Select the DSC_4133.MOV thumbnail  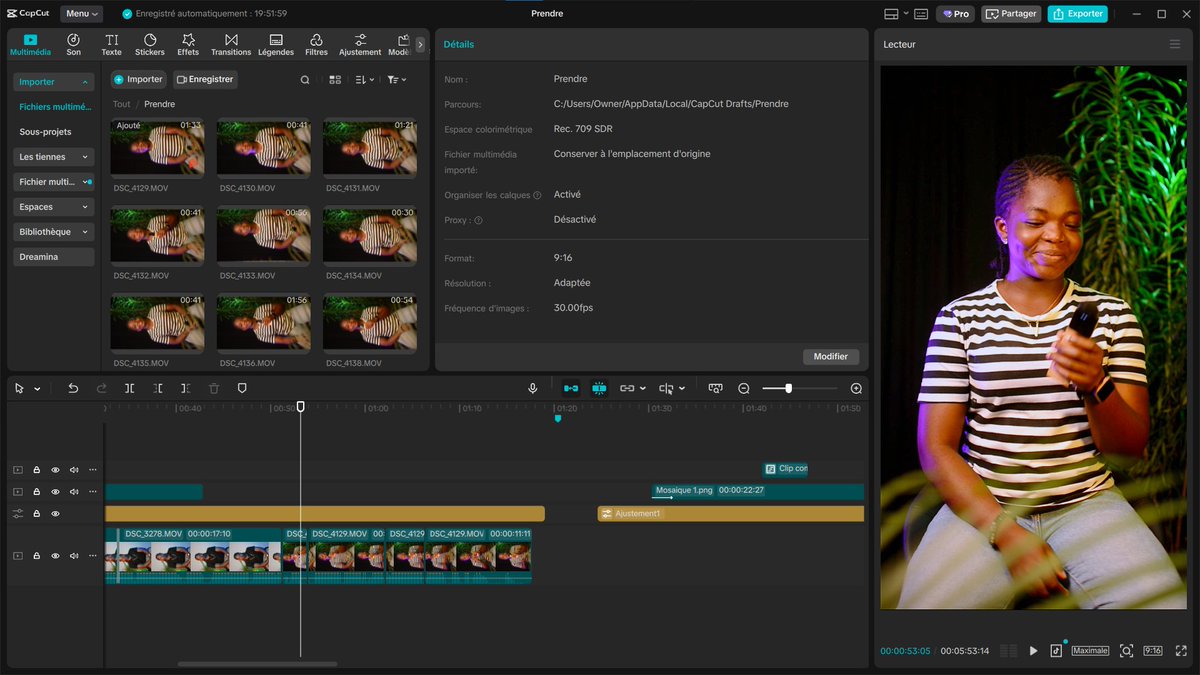point(264,235)
